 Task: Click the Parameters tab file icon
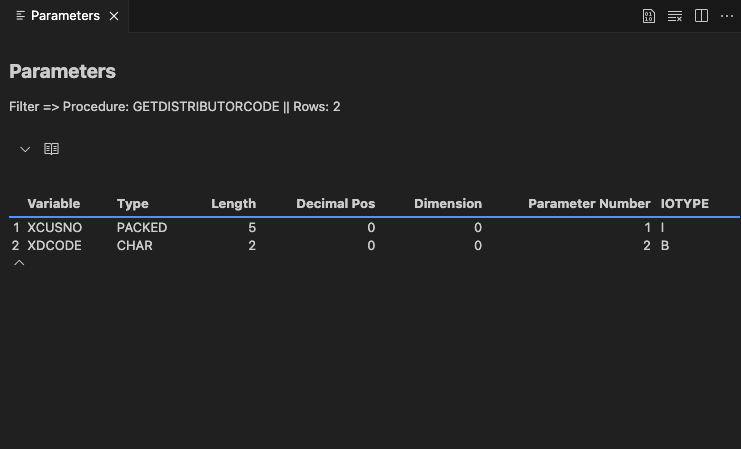(x=20, y=16)
